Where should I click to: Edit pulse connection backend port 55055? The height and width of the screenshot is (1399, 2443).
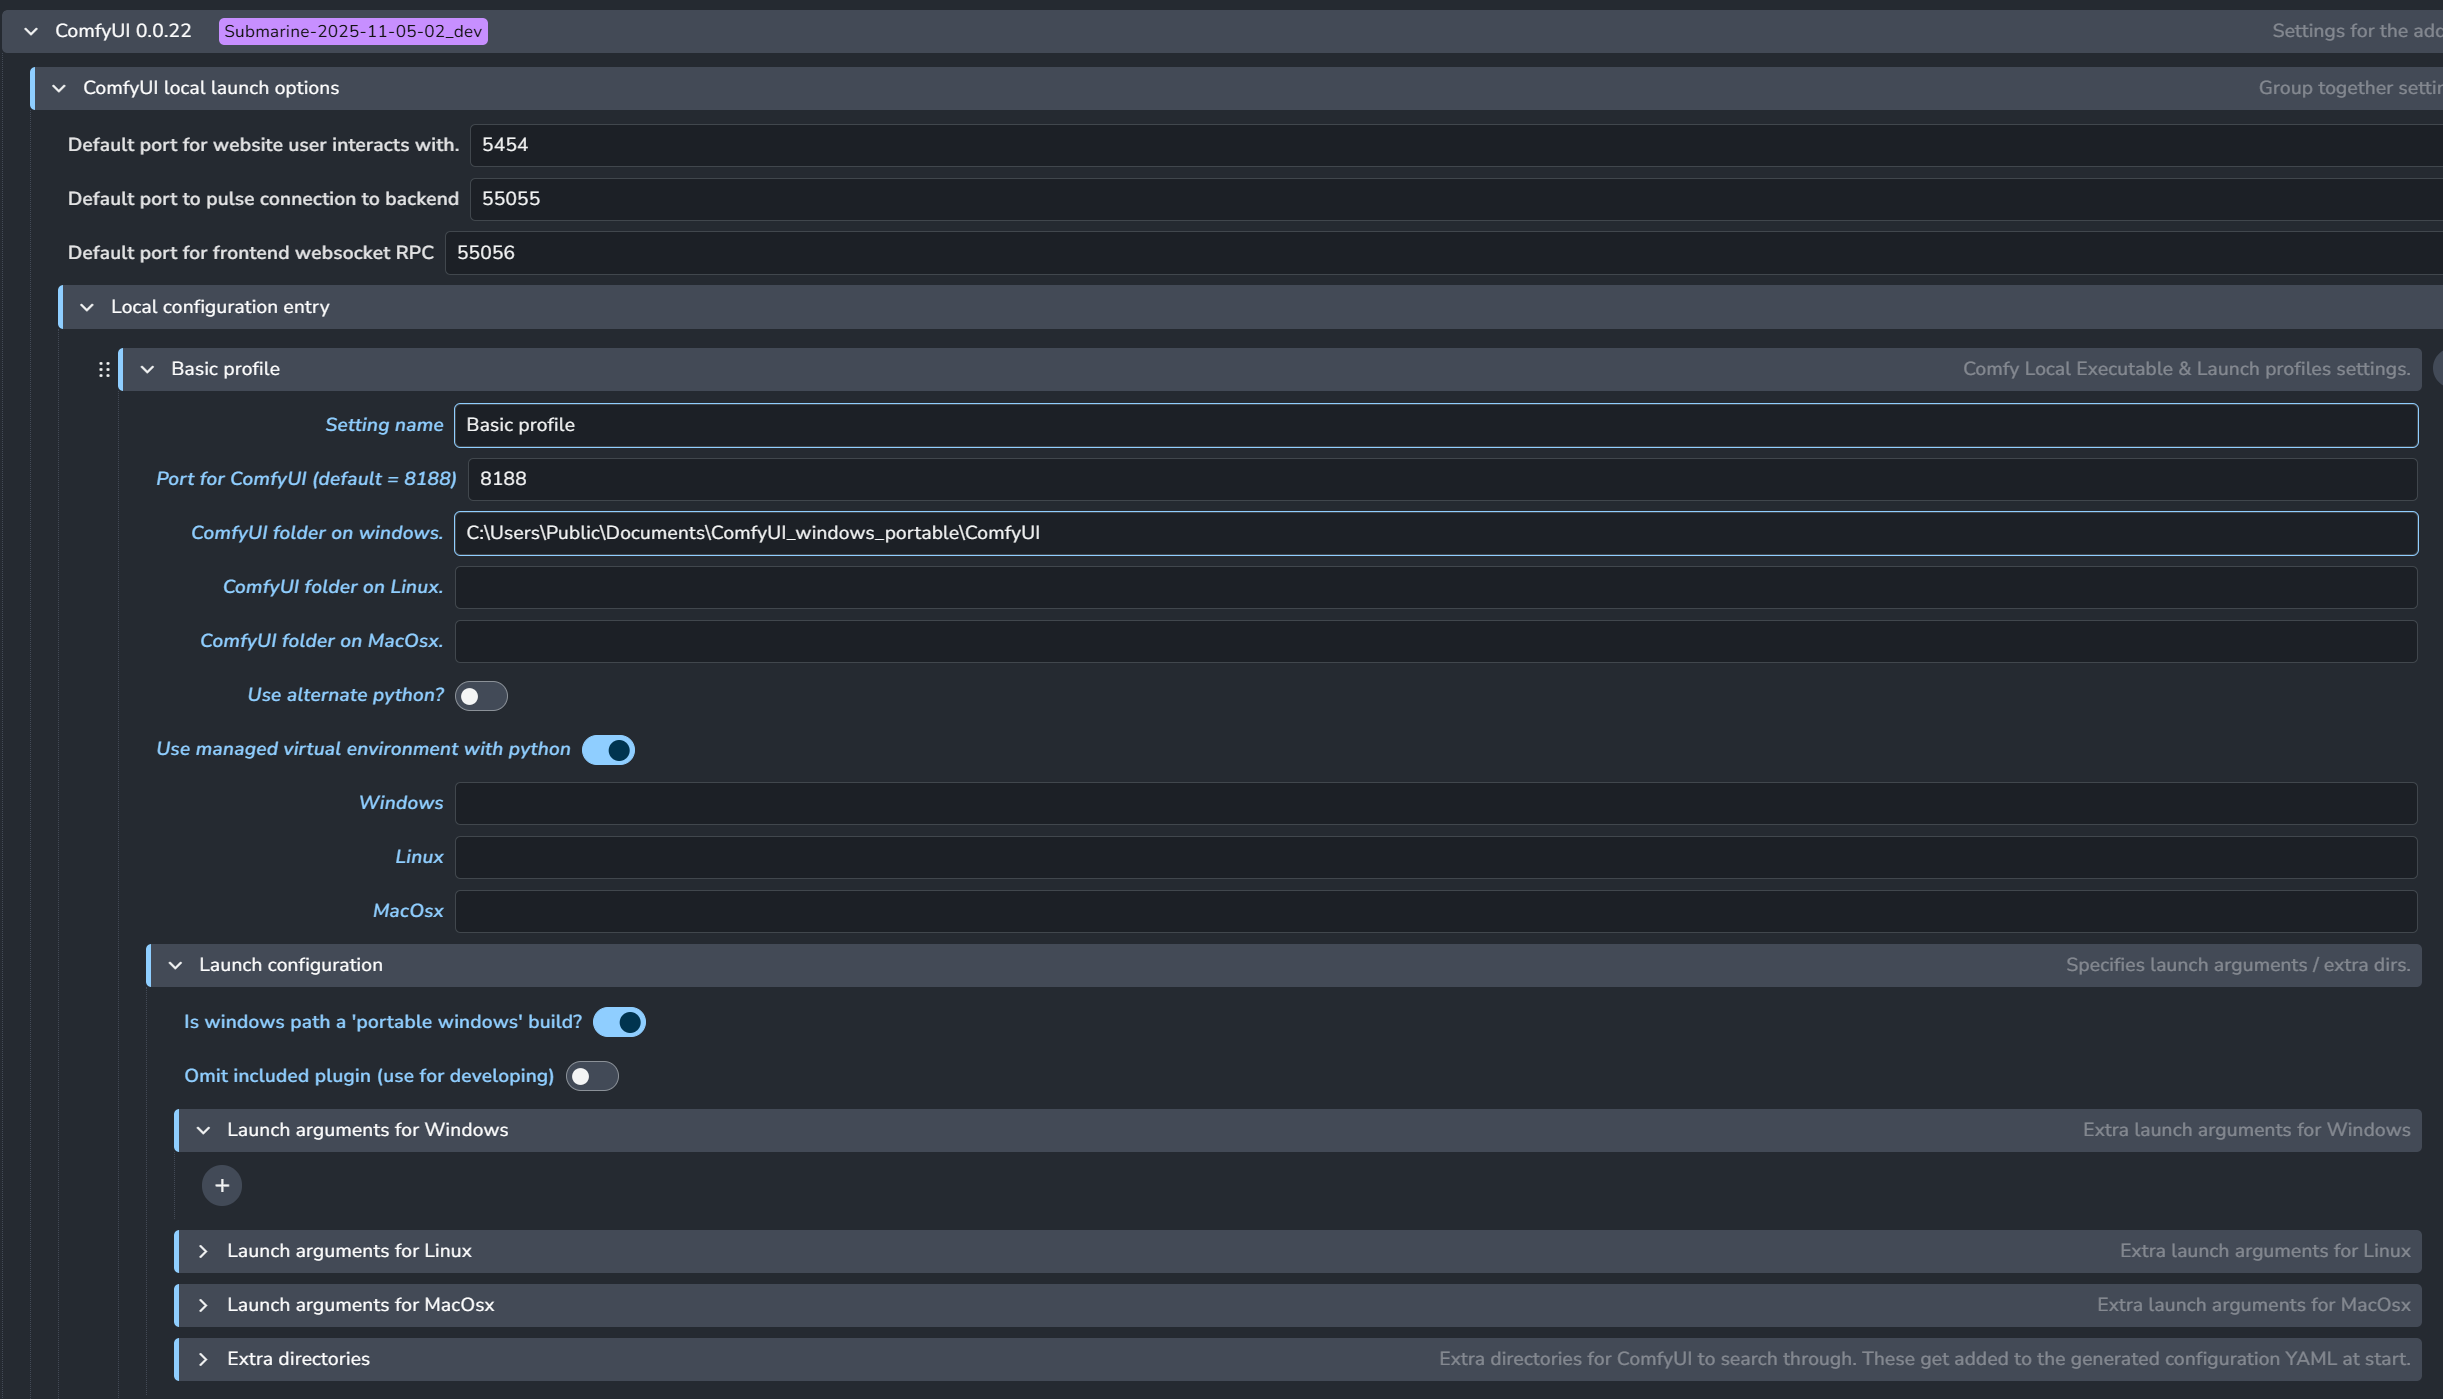(1456, 199)
